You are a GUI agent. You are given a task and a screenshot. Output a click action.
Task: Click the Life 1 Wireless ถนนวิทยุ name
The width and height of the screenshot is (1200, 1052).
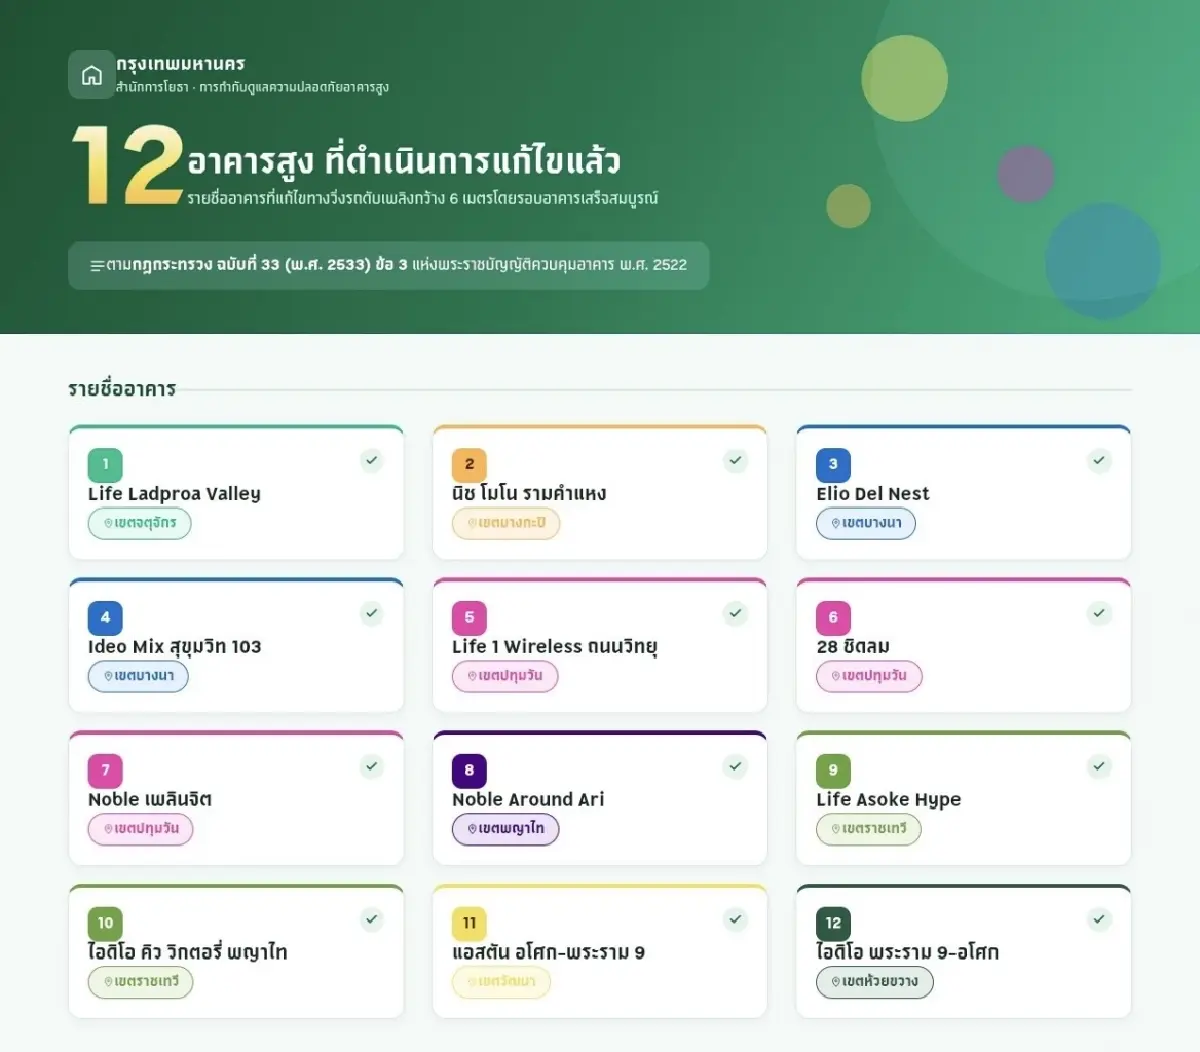(555, 647)
